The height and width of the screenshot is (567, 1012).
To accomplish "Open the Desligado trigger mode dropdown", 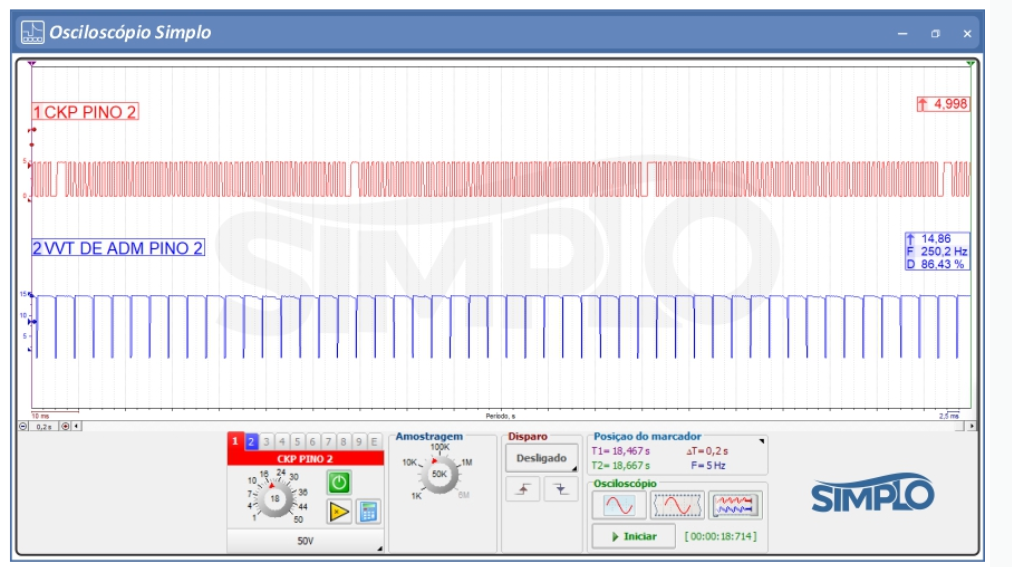I will [541, 458].
